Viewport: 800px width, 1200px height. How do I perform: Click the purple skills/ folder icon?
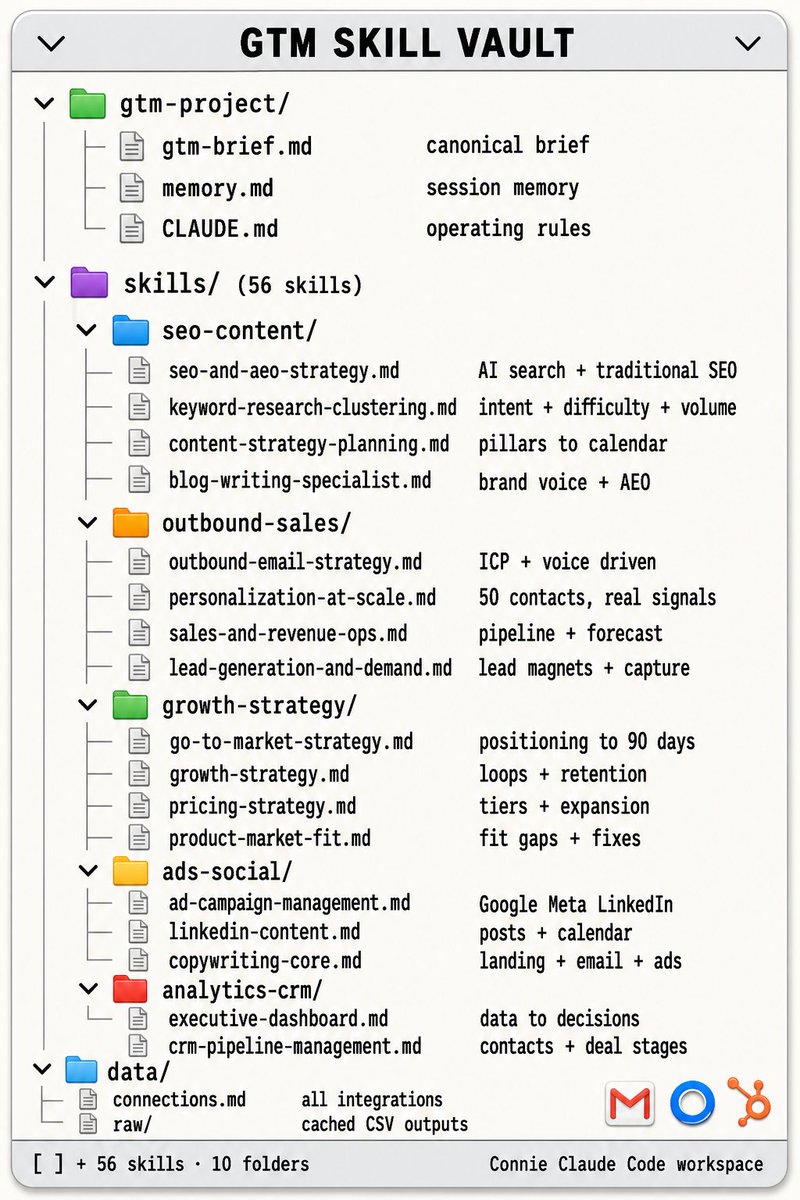pos(89,283)
